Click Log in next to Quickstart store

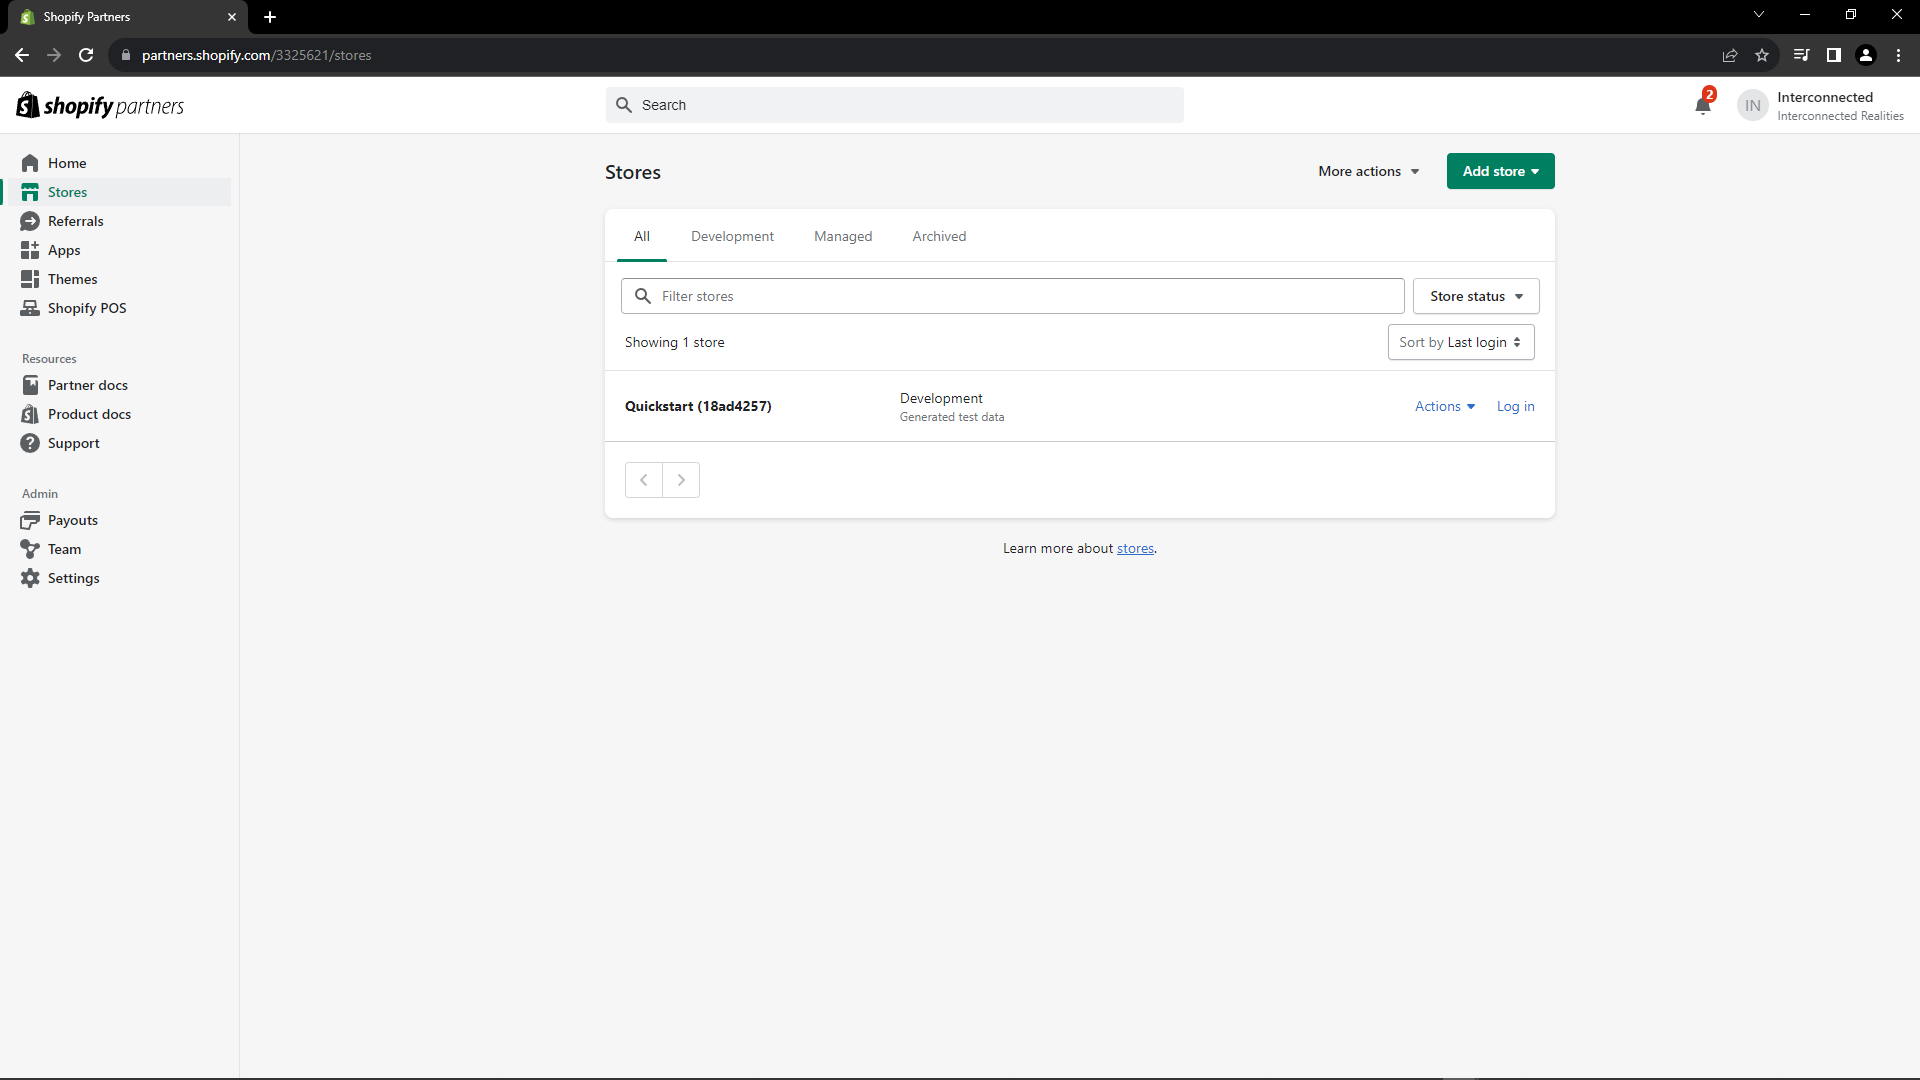(x=1514, y=406)
